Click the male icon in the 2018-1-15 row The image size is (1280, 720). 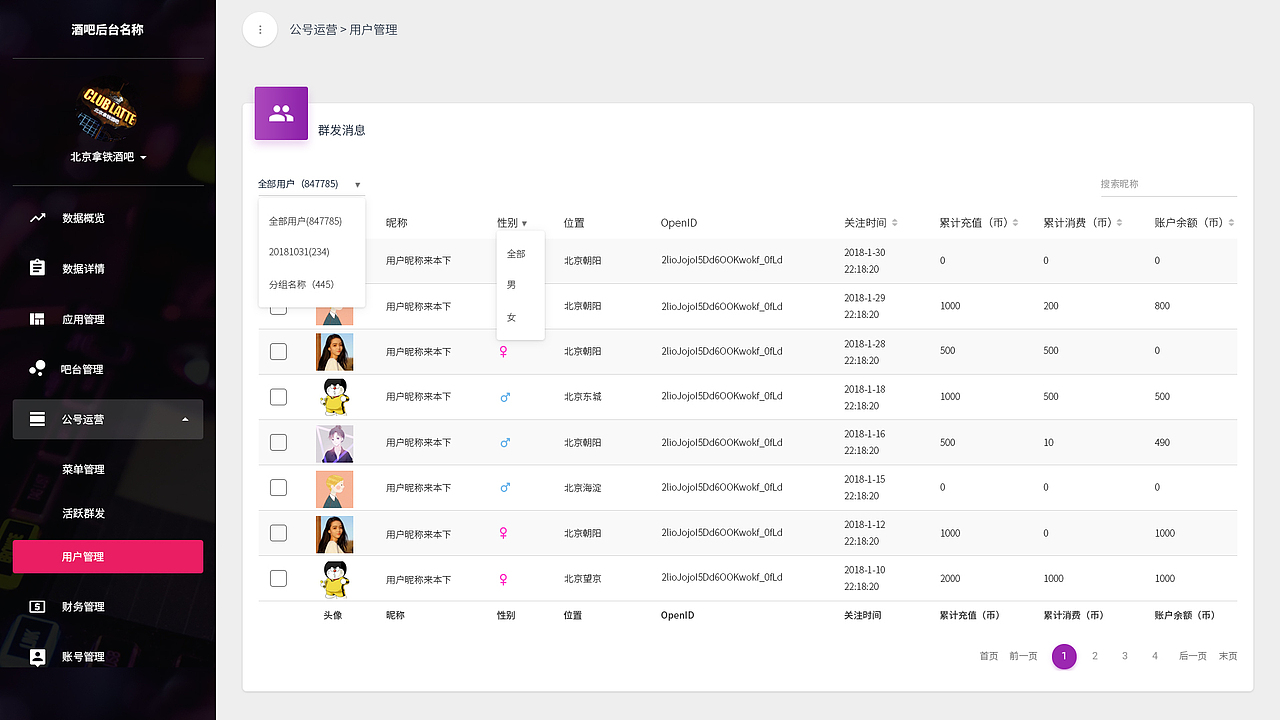click(505, 488)
